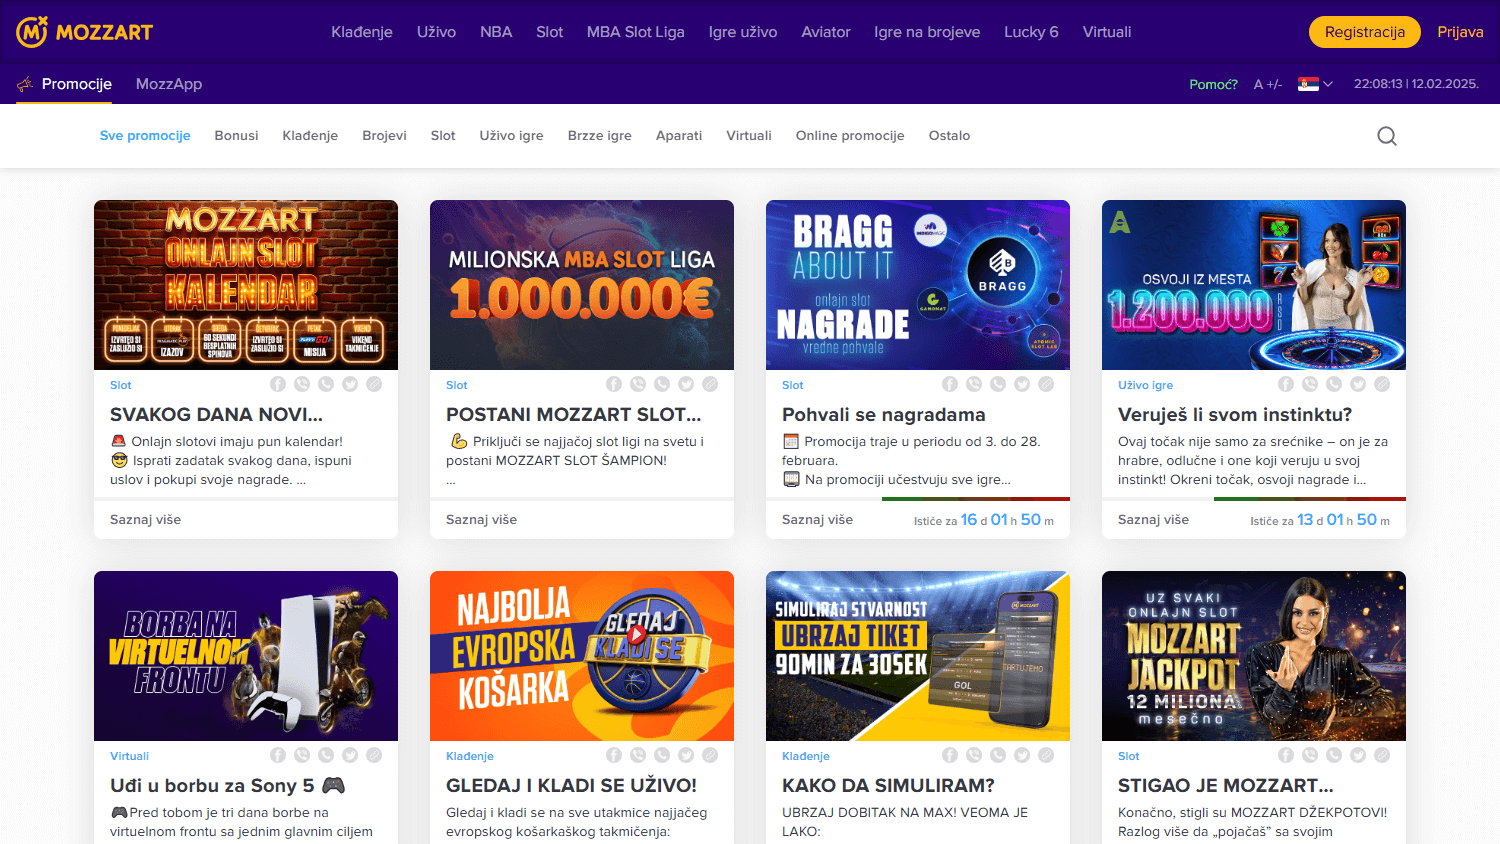Open the search magnifier icon
The height and width of the screenshot is (844, 1500).
coord(1387,136)
